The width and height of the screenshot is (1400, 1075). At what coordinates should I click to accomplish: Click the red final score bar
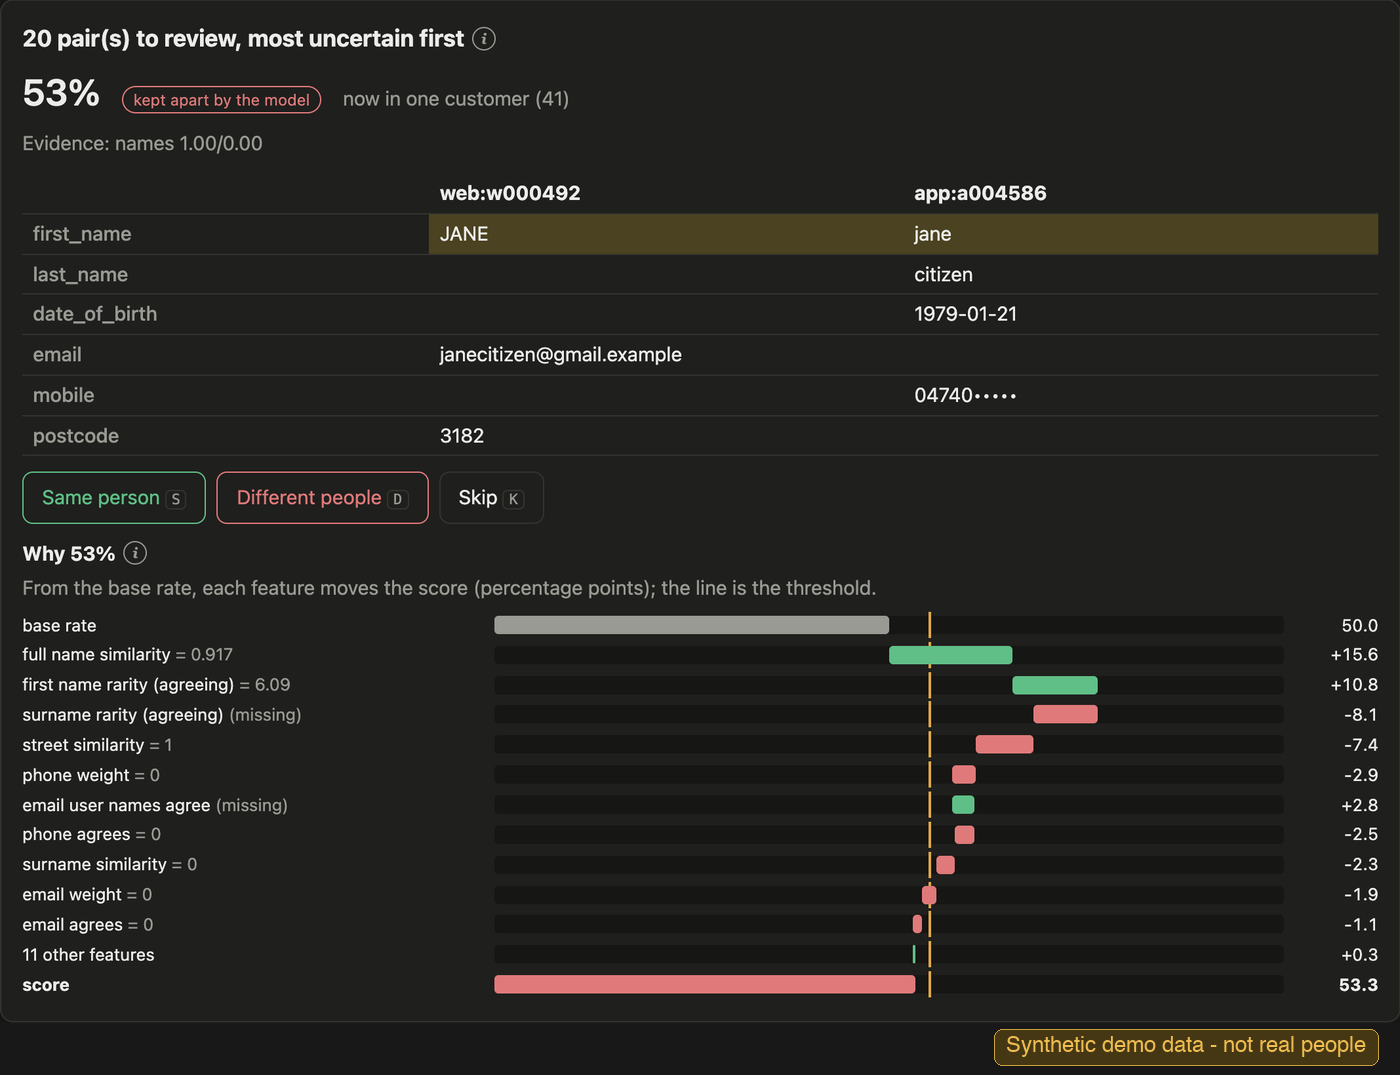(x=704, y=984)
